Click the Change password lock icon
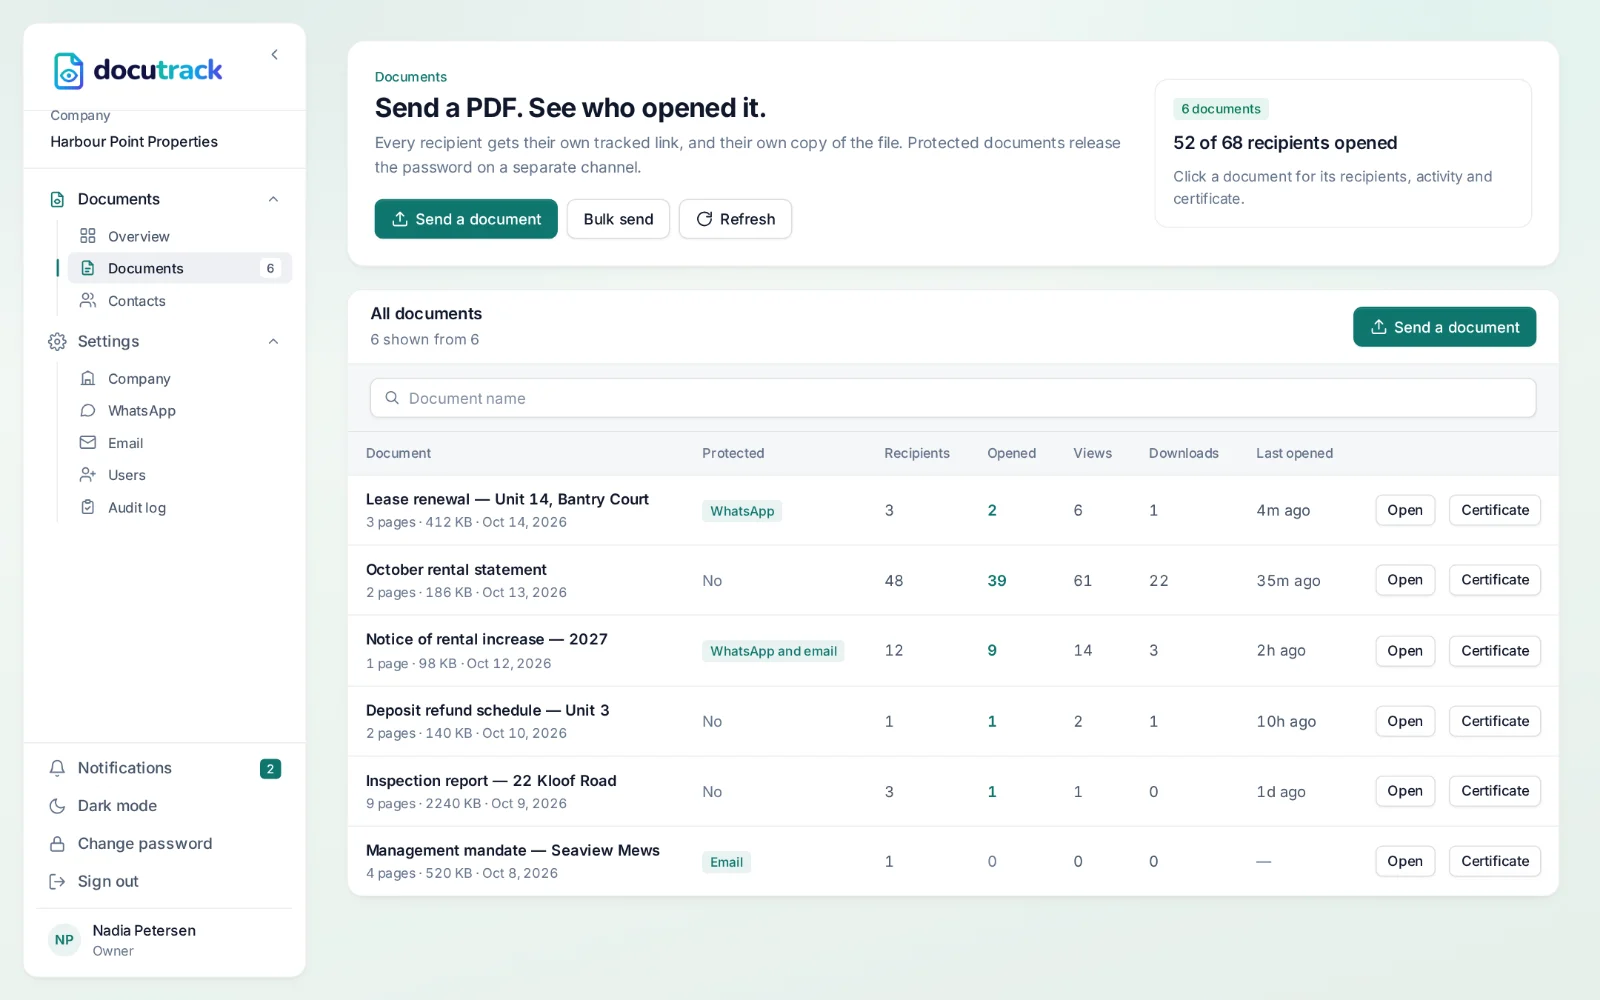1600x1000 pixels. pyautogui.click(x=57, y=844)
